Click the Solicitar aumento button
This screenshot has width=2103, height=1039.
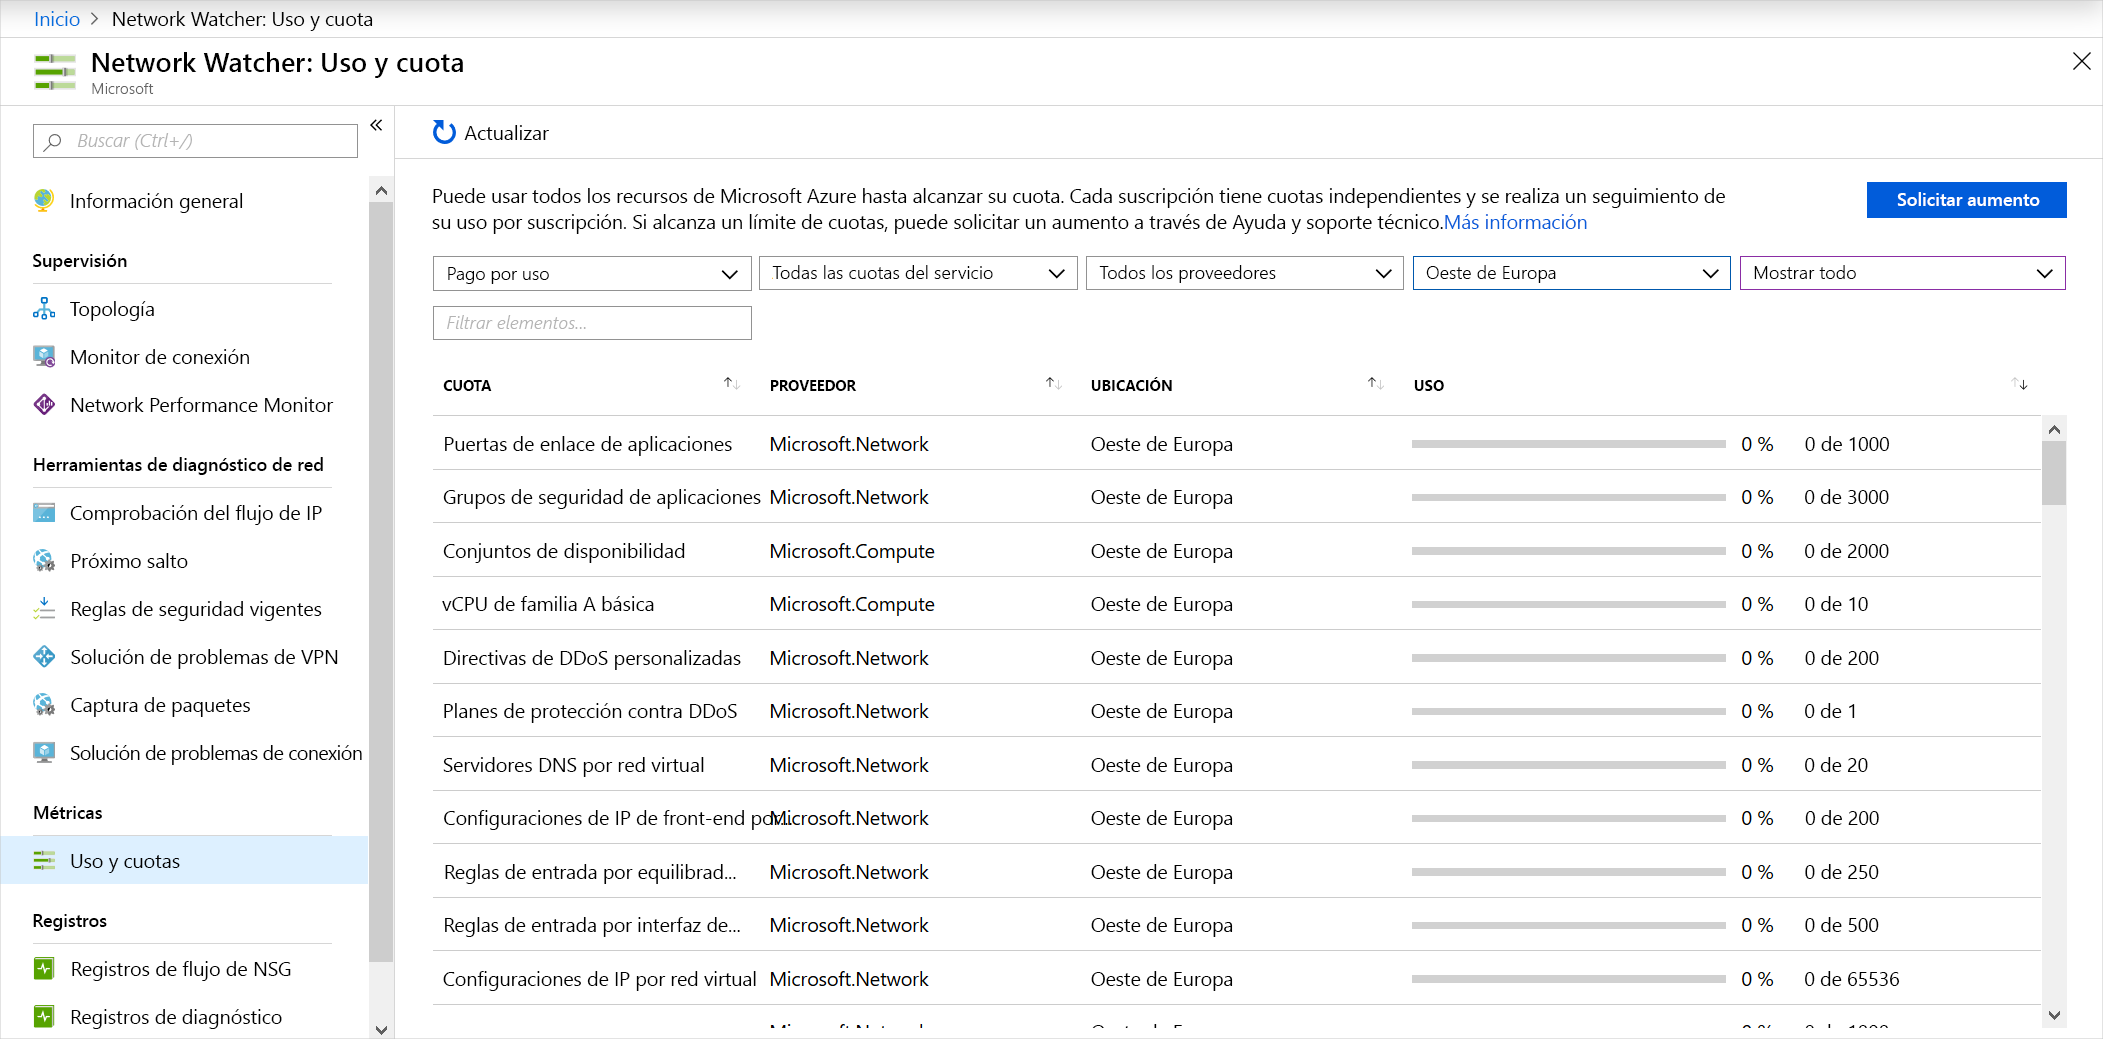pyautogui.click(x=1966, y=200)
